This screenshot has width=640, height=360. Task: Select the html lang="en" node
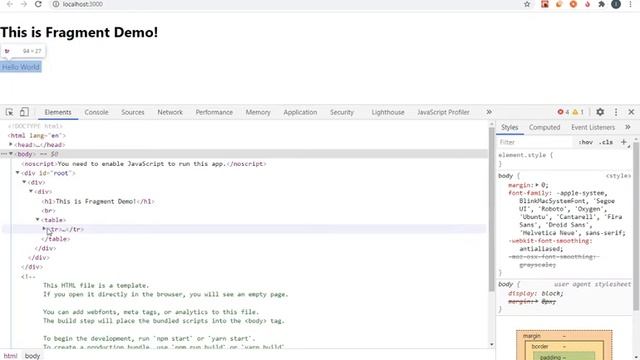(x=37, y=135)
